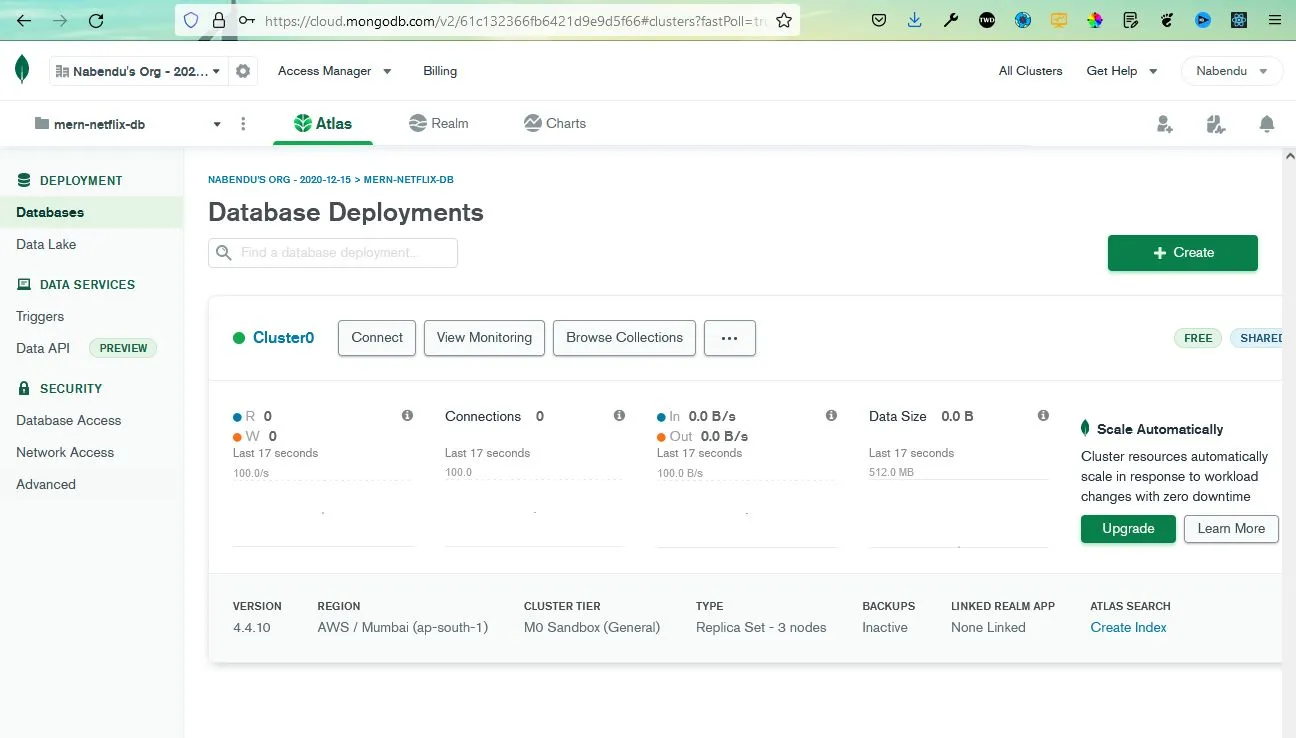This screenshot has height=738, width=1296.
Task: Click the key icon in the address bar
Action: 246,20
